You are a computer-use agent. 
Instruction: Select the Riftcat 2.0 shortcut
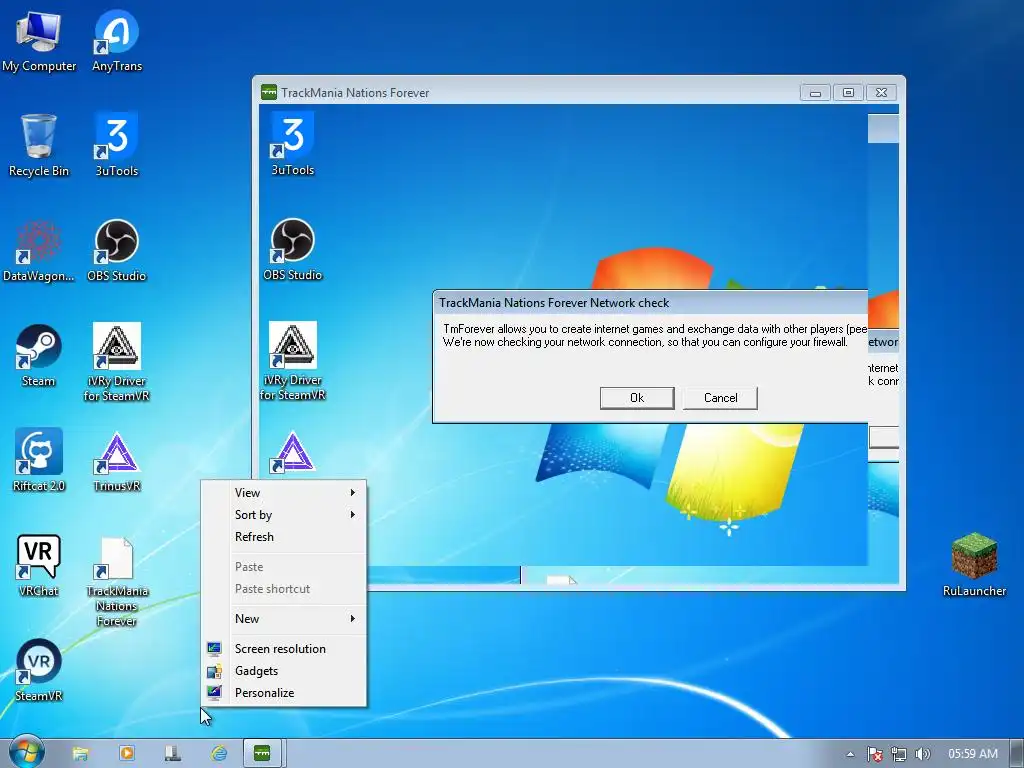pos(39,460)
